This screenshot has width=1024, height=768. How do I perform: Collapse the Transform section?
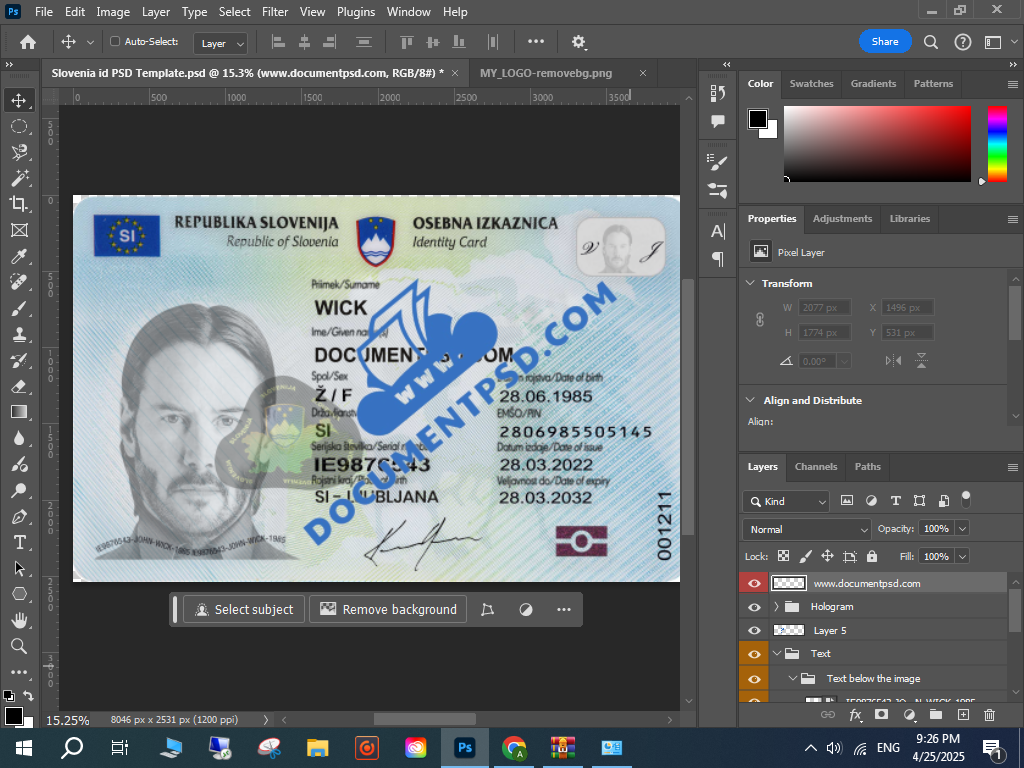tap(750, 283)
